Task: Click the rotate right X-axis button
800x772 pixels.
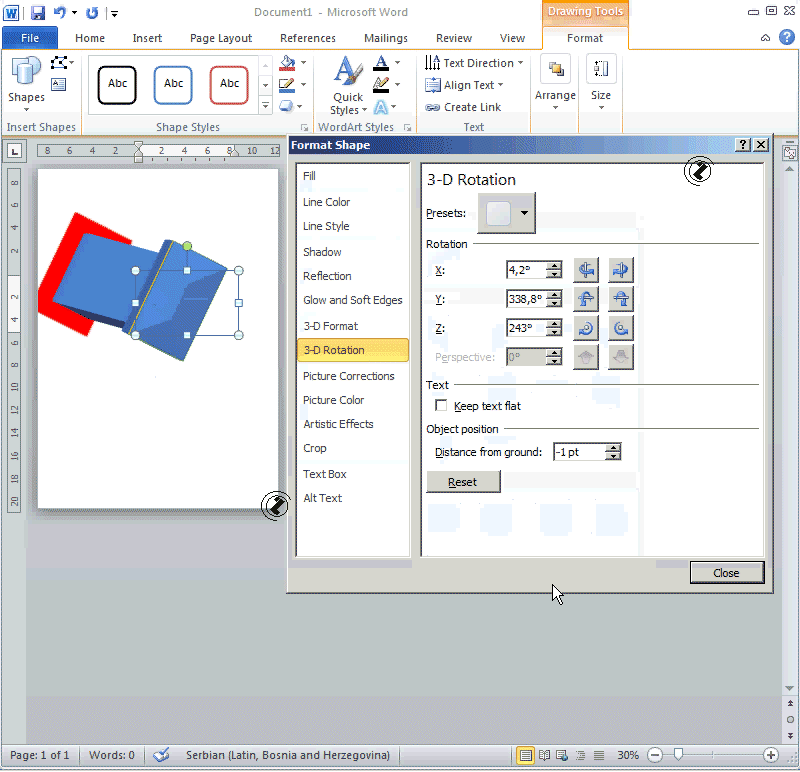Action: 621,270
